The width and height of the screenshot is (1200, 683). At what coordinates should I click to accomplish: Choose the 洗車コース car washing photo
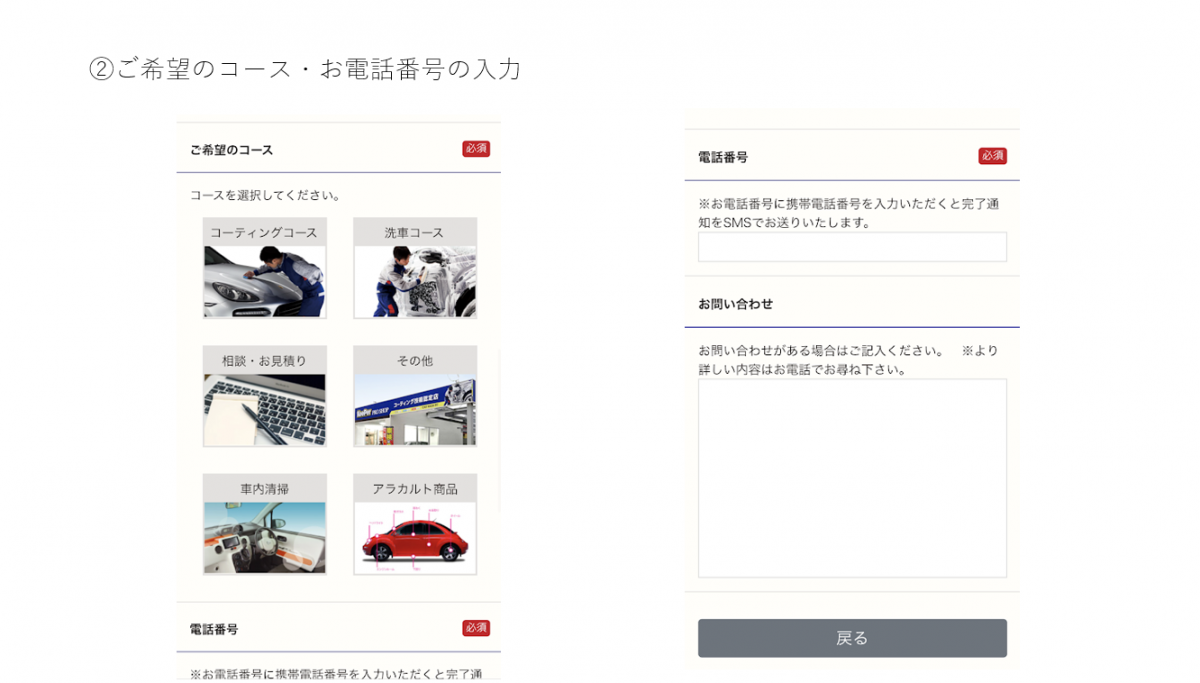click(414, 281)
